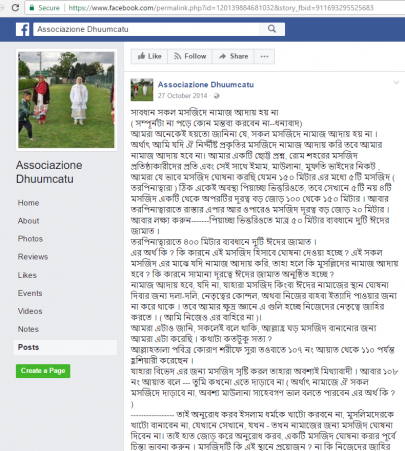
Task: Open post options chevron arrow
Action: click(x=396, y=83)
